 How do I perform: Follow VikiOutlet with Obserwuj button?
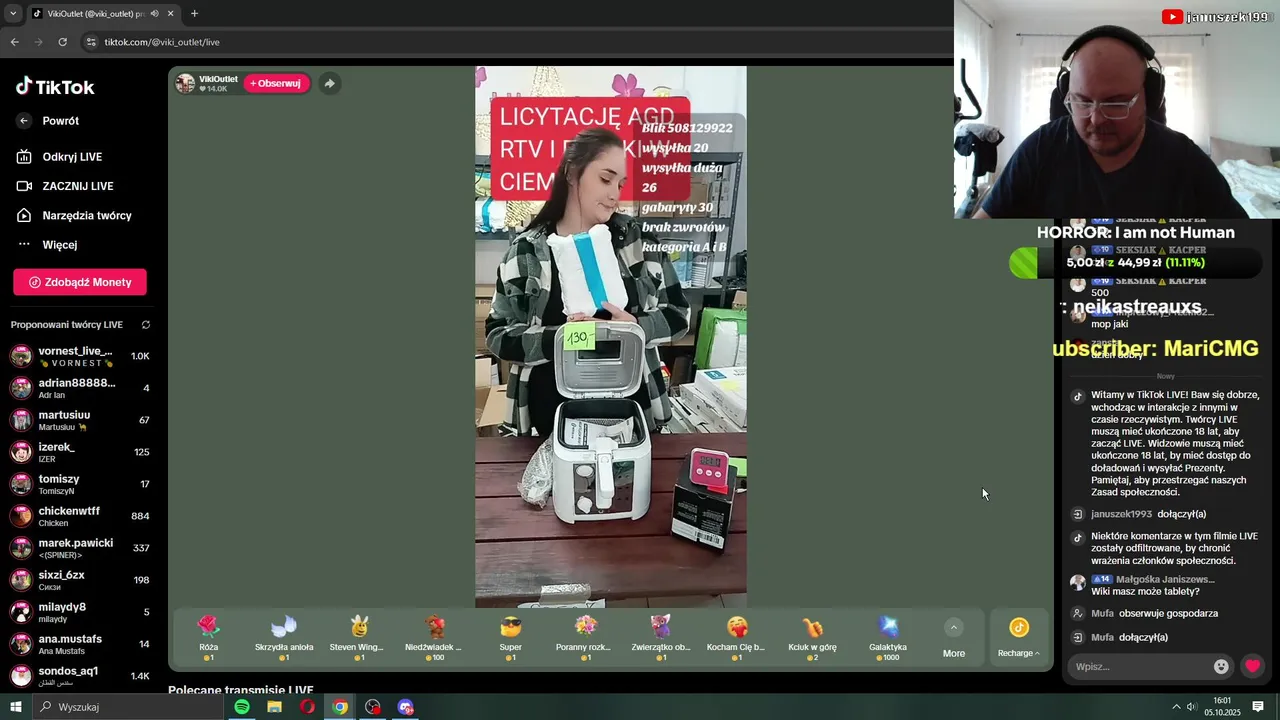(276, 83)
